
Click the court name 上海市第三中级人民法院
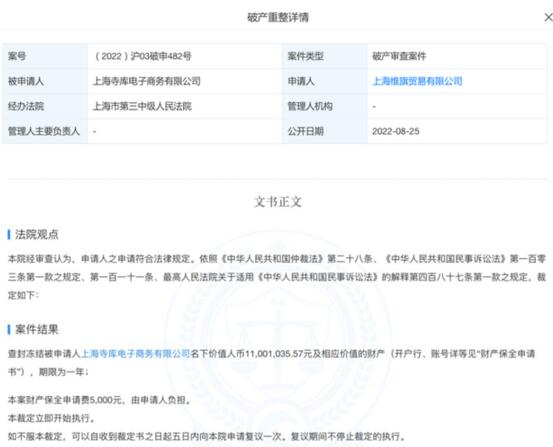142,106
